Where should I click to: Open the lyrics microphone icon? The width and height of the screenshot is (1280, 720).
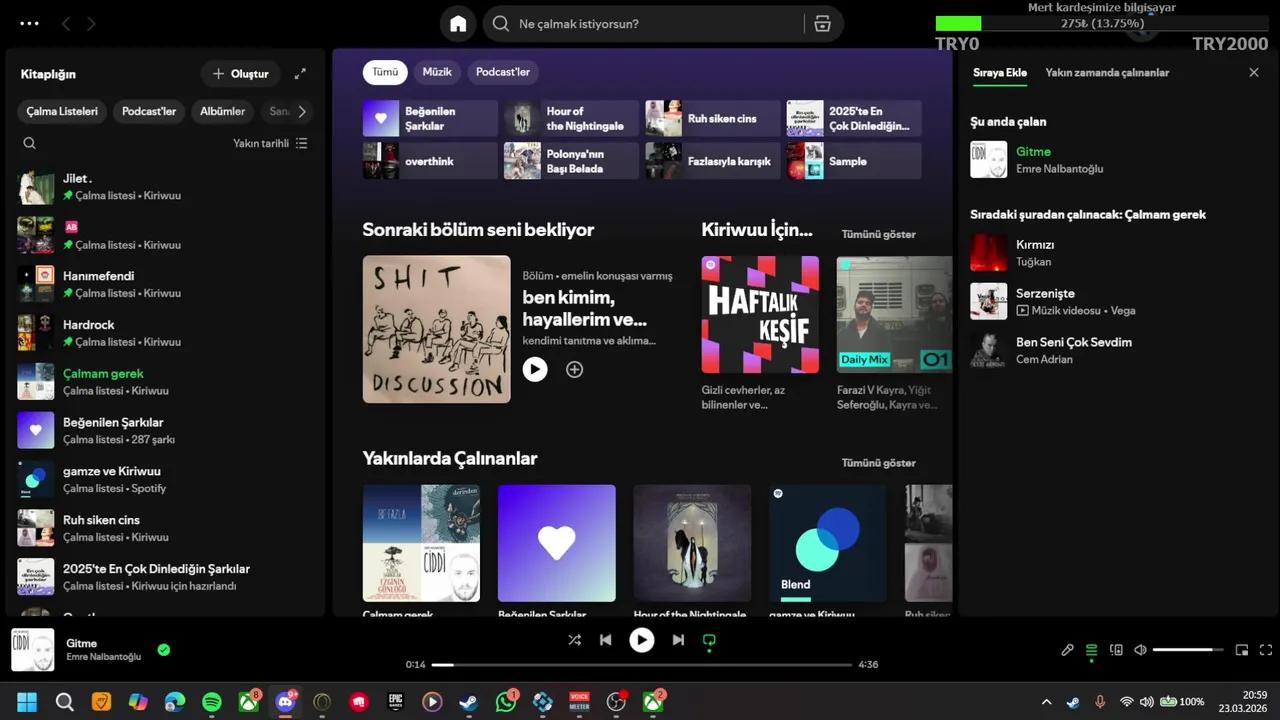click(x=1067, y=650)
